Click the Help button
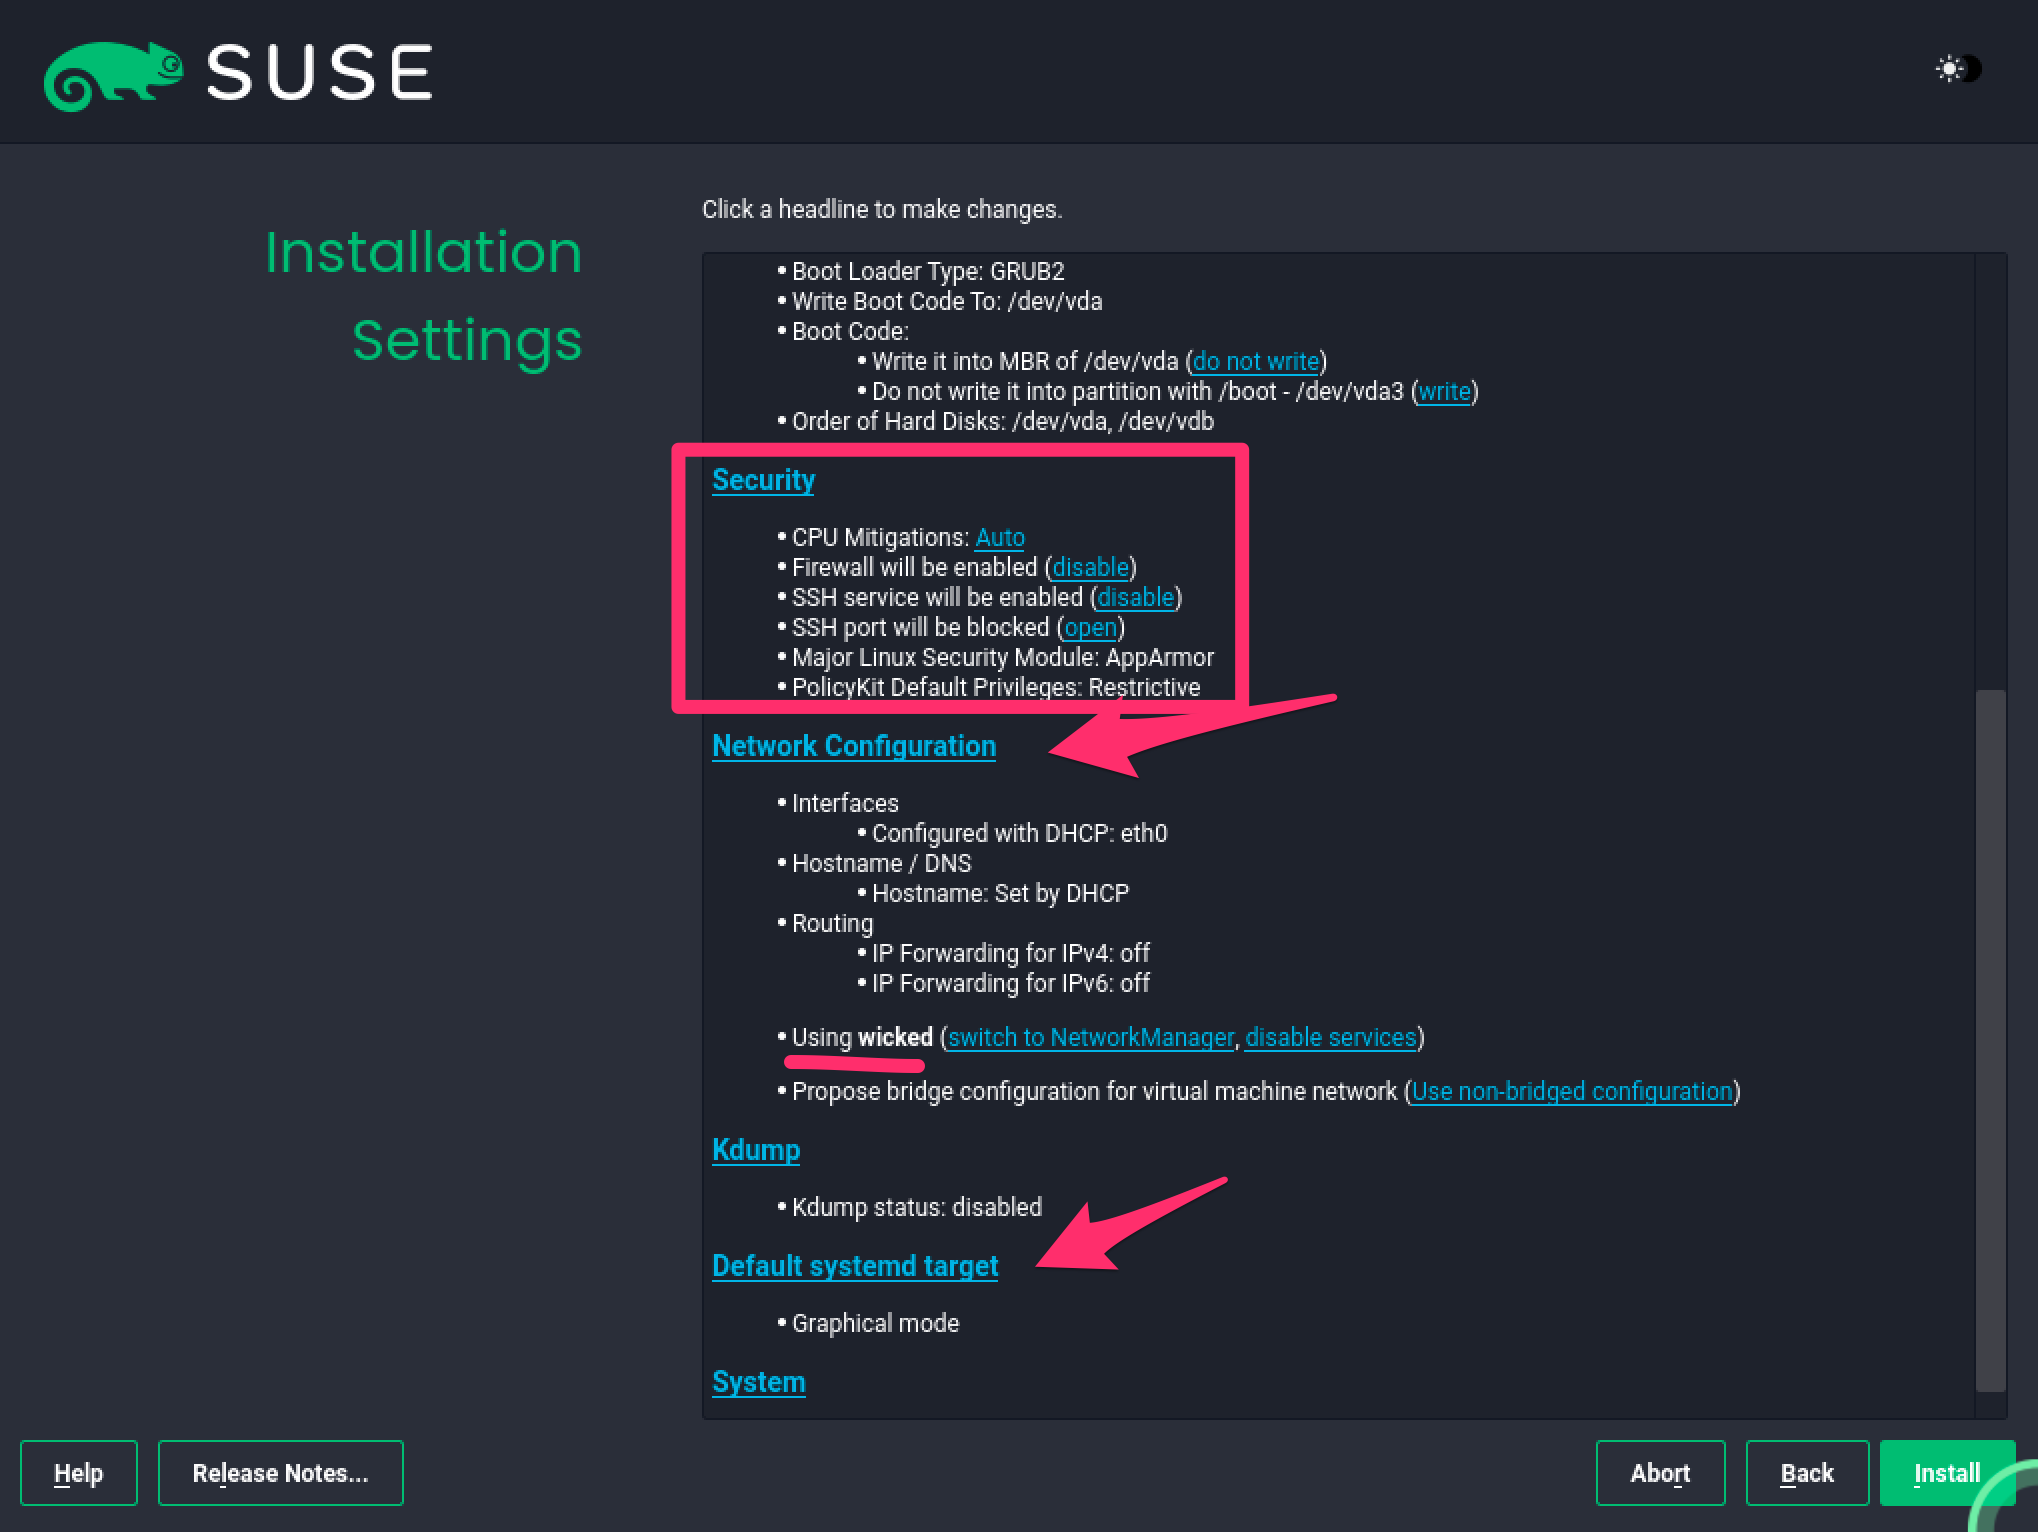Image resolution: width=2038 pixels, height=1532 pixels. 79,1473
